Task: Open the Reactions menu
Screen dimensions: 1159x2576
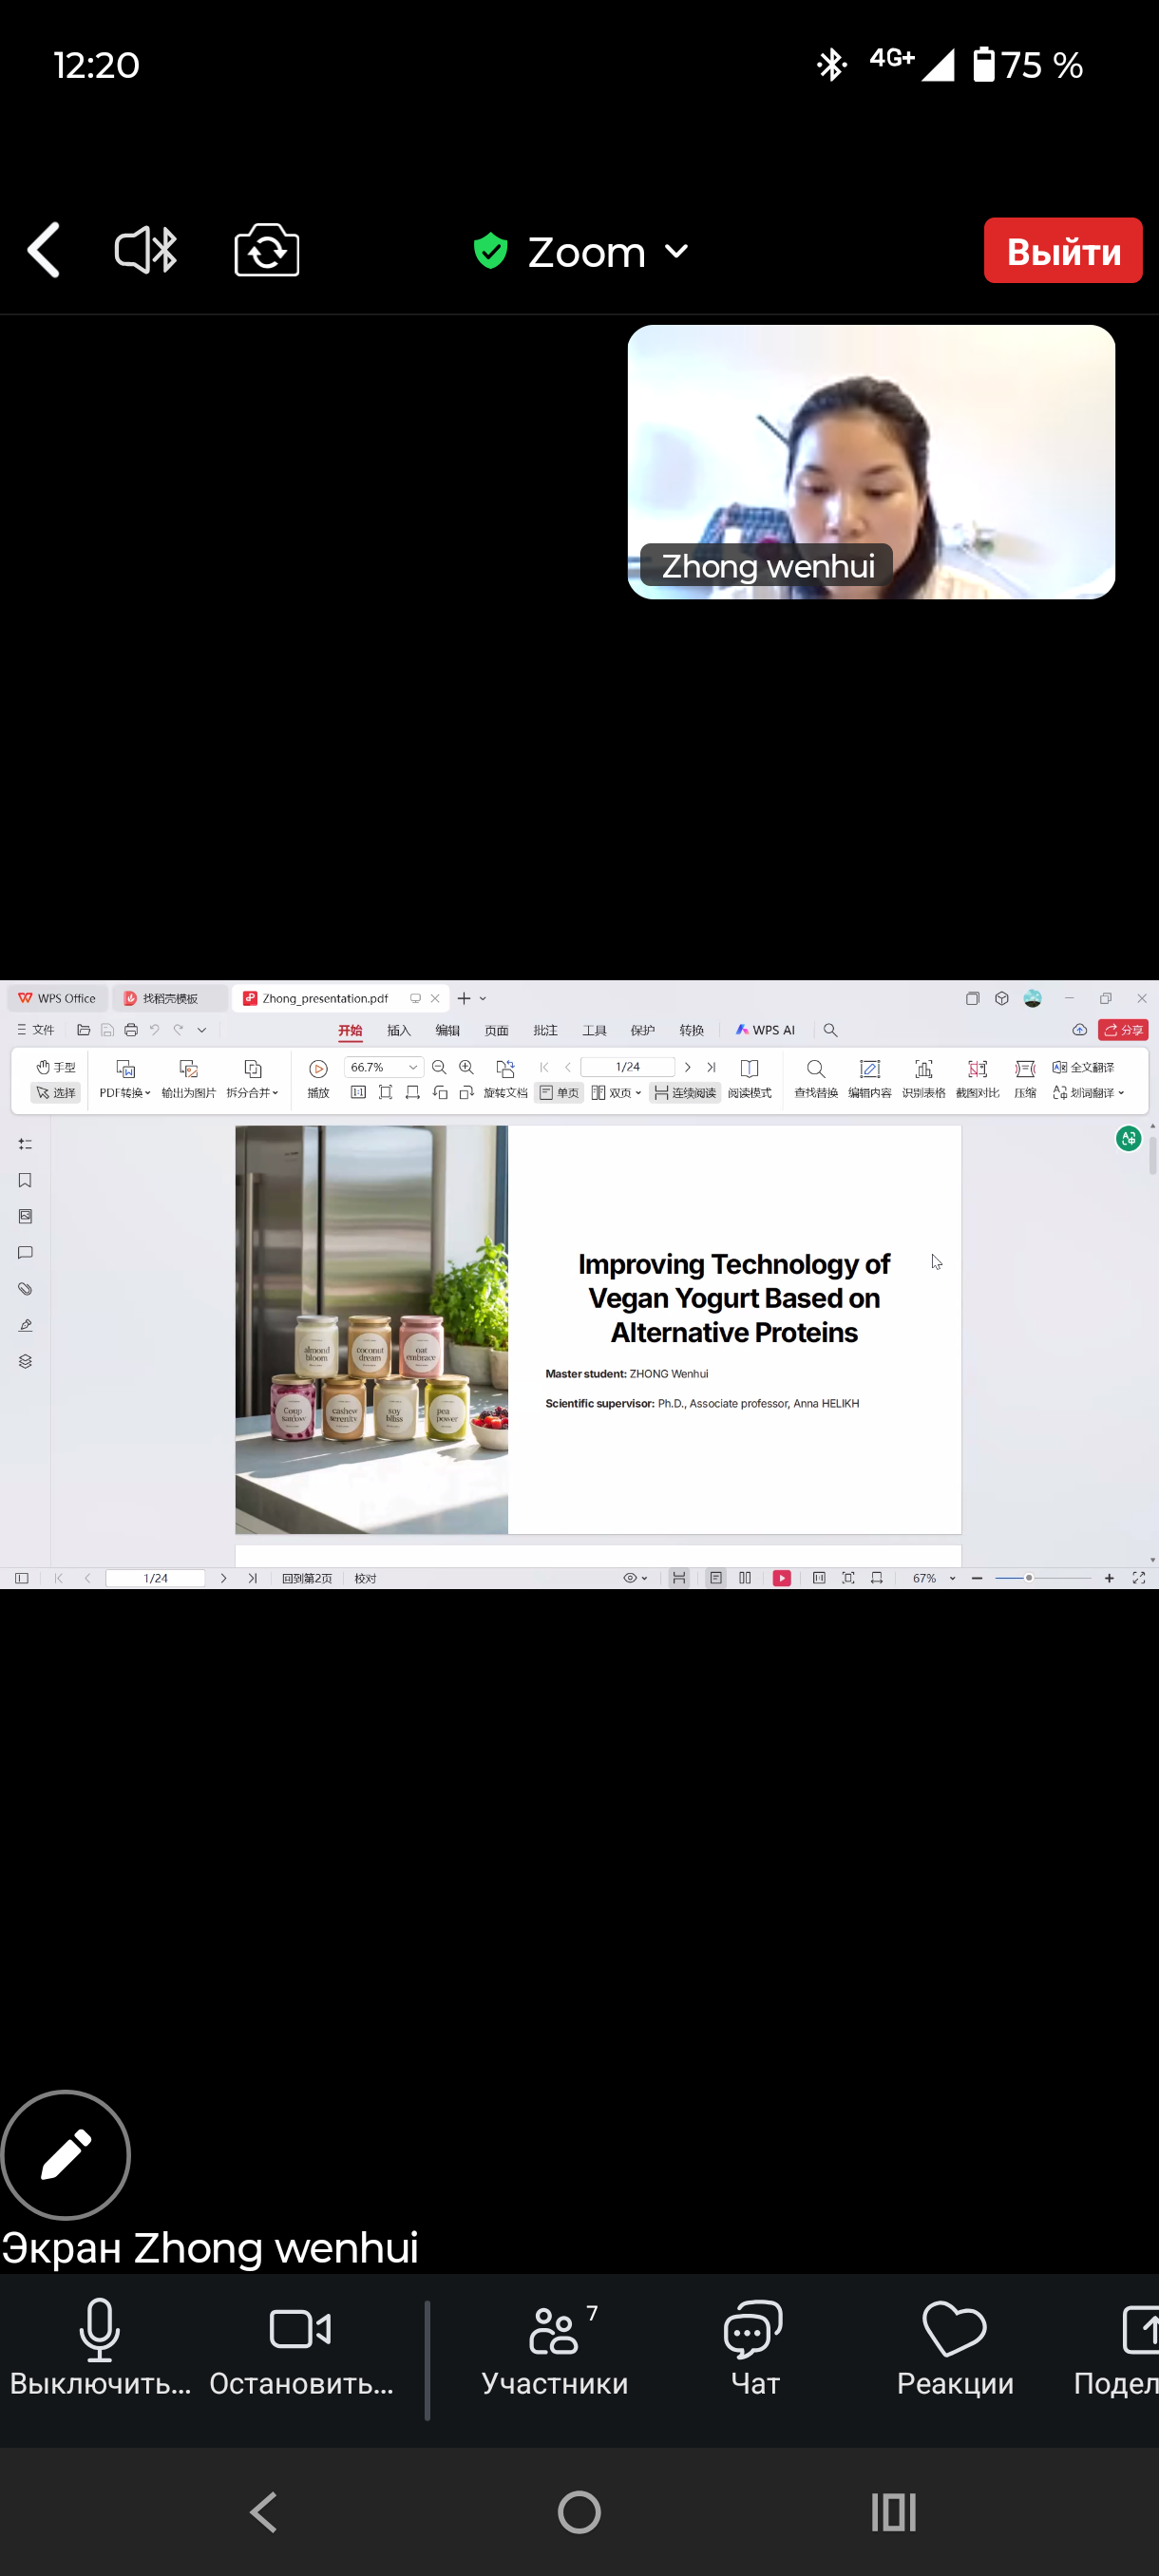Action: (954, 2350)
